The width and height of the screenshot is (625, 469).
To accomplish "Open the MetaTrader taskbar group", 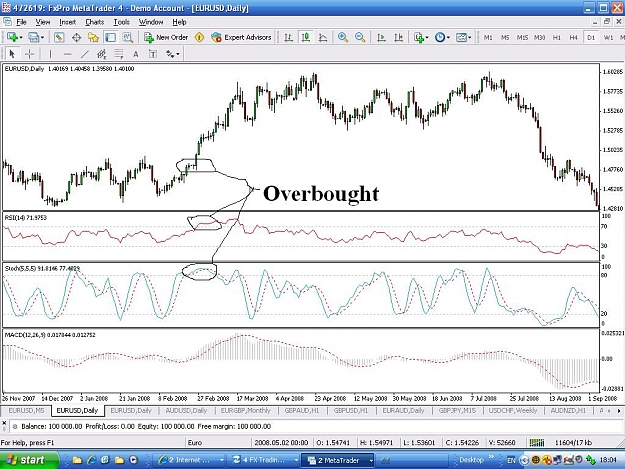I will tap(338, 460).
